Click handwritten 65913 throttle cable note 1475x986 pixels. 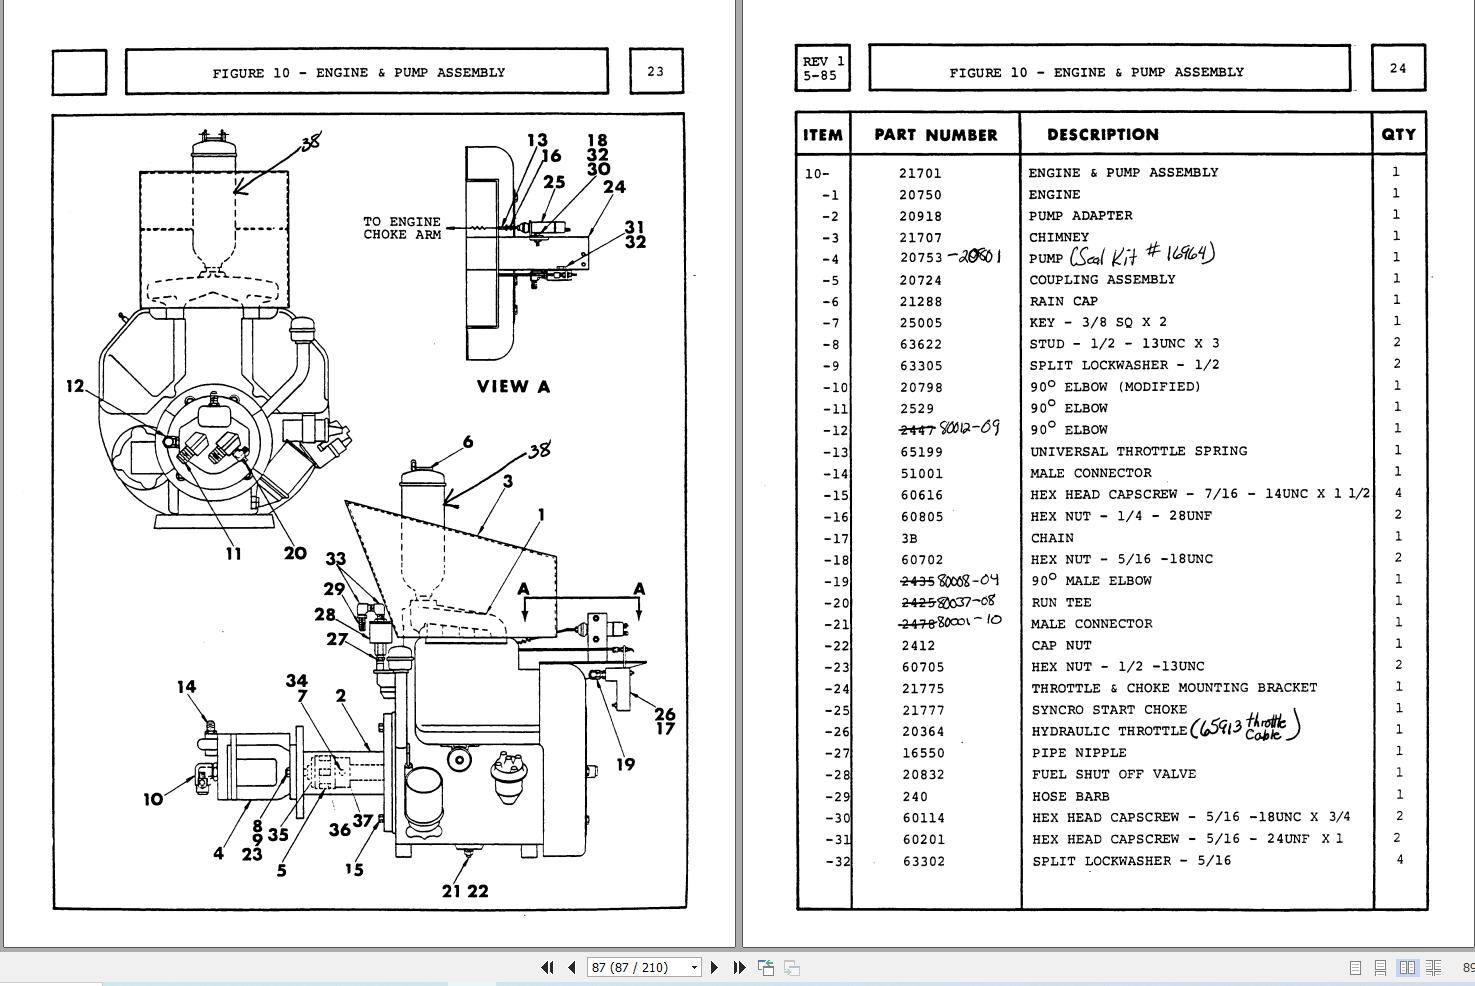pyautogui.click(x=1245, y=725)
